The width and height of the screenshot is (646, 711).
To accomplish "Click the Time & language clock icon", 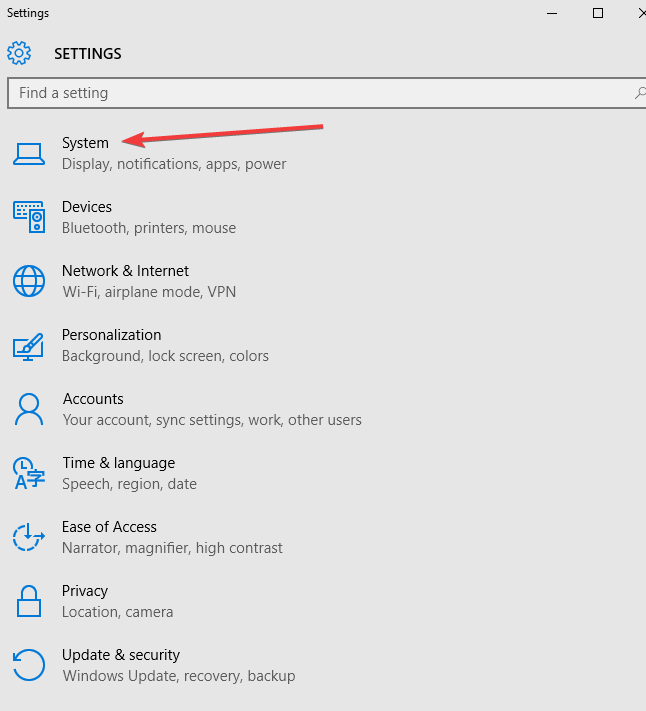I will (29, 473).
